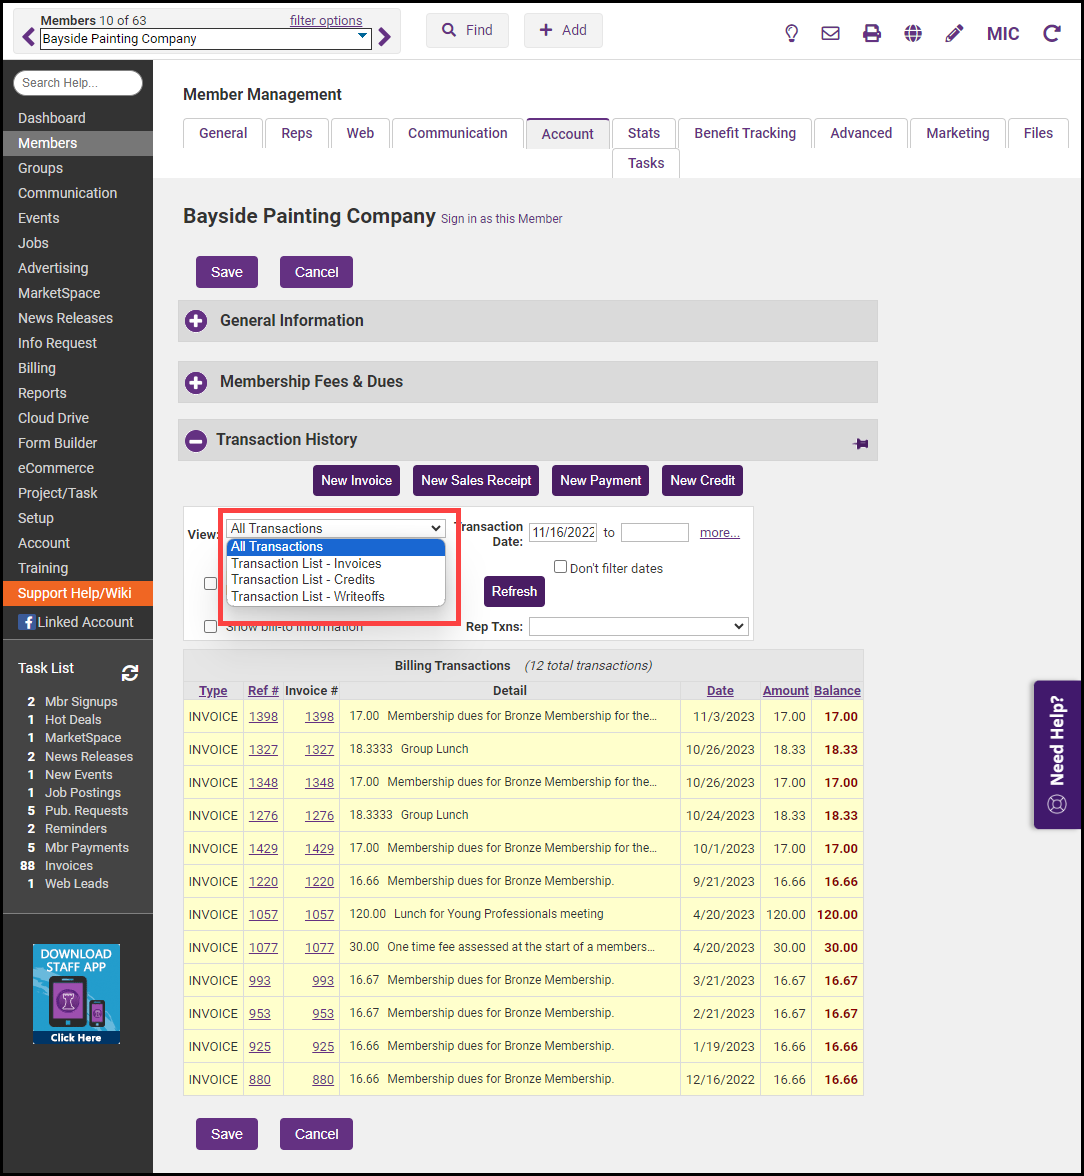Open Billing in the left sidebar
This screenshot has width=1084, height=1176.
point(37,368)
